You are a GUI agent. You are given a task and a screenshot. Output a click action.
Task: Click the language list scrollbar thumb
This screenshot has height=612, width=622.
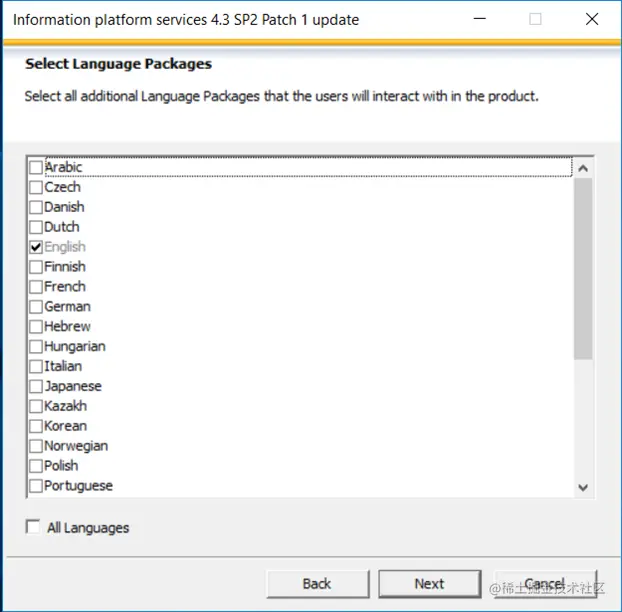point(583,269)
